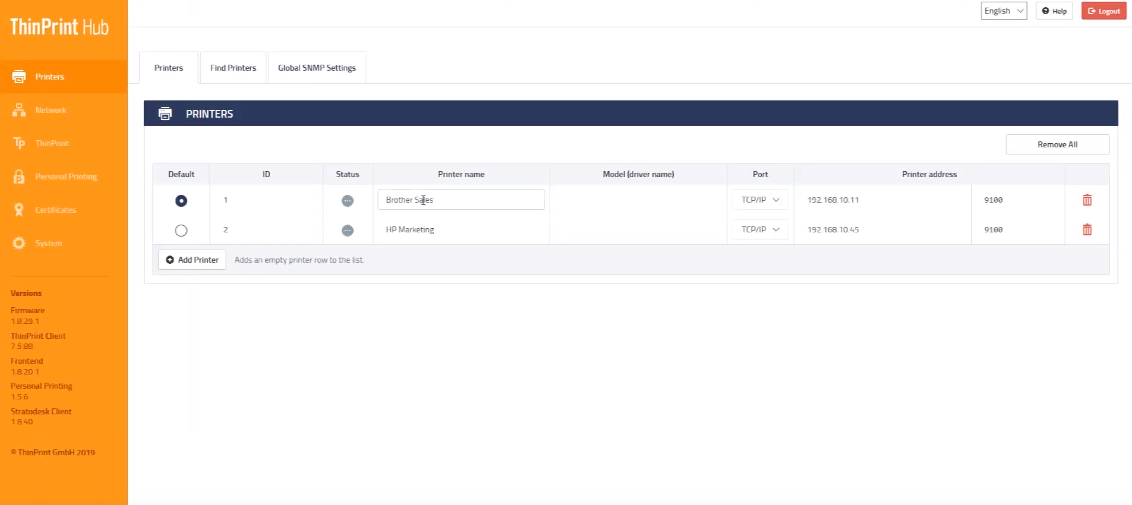
Task: Click the Model (driver name) column header
Action: point(638,175)
